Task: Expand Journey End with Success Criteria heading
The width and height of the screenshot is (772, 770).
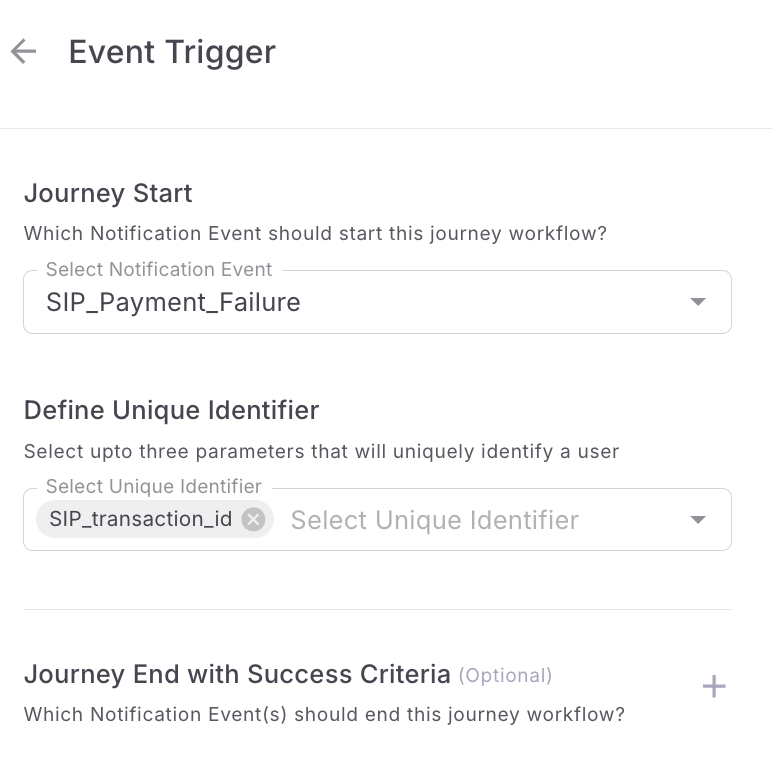Action: click(237, 674)
